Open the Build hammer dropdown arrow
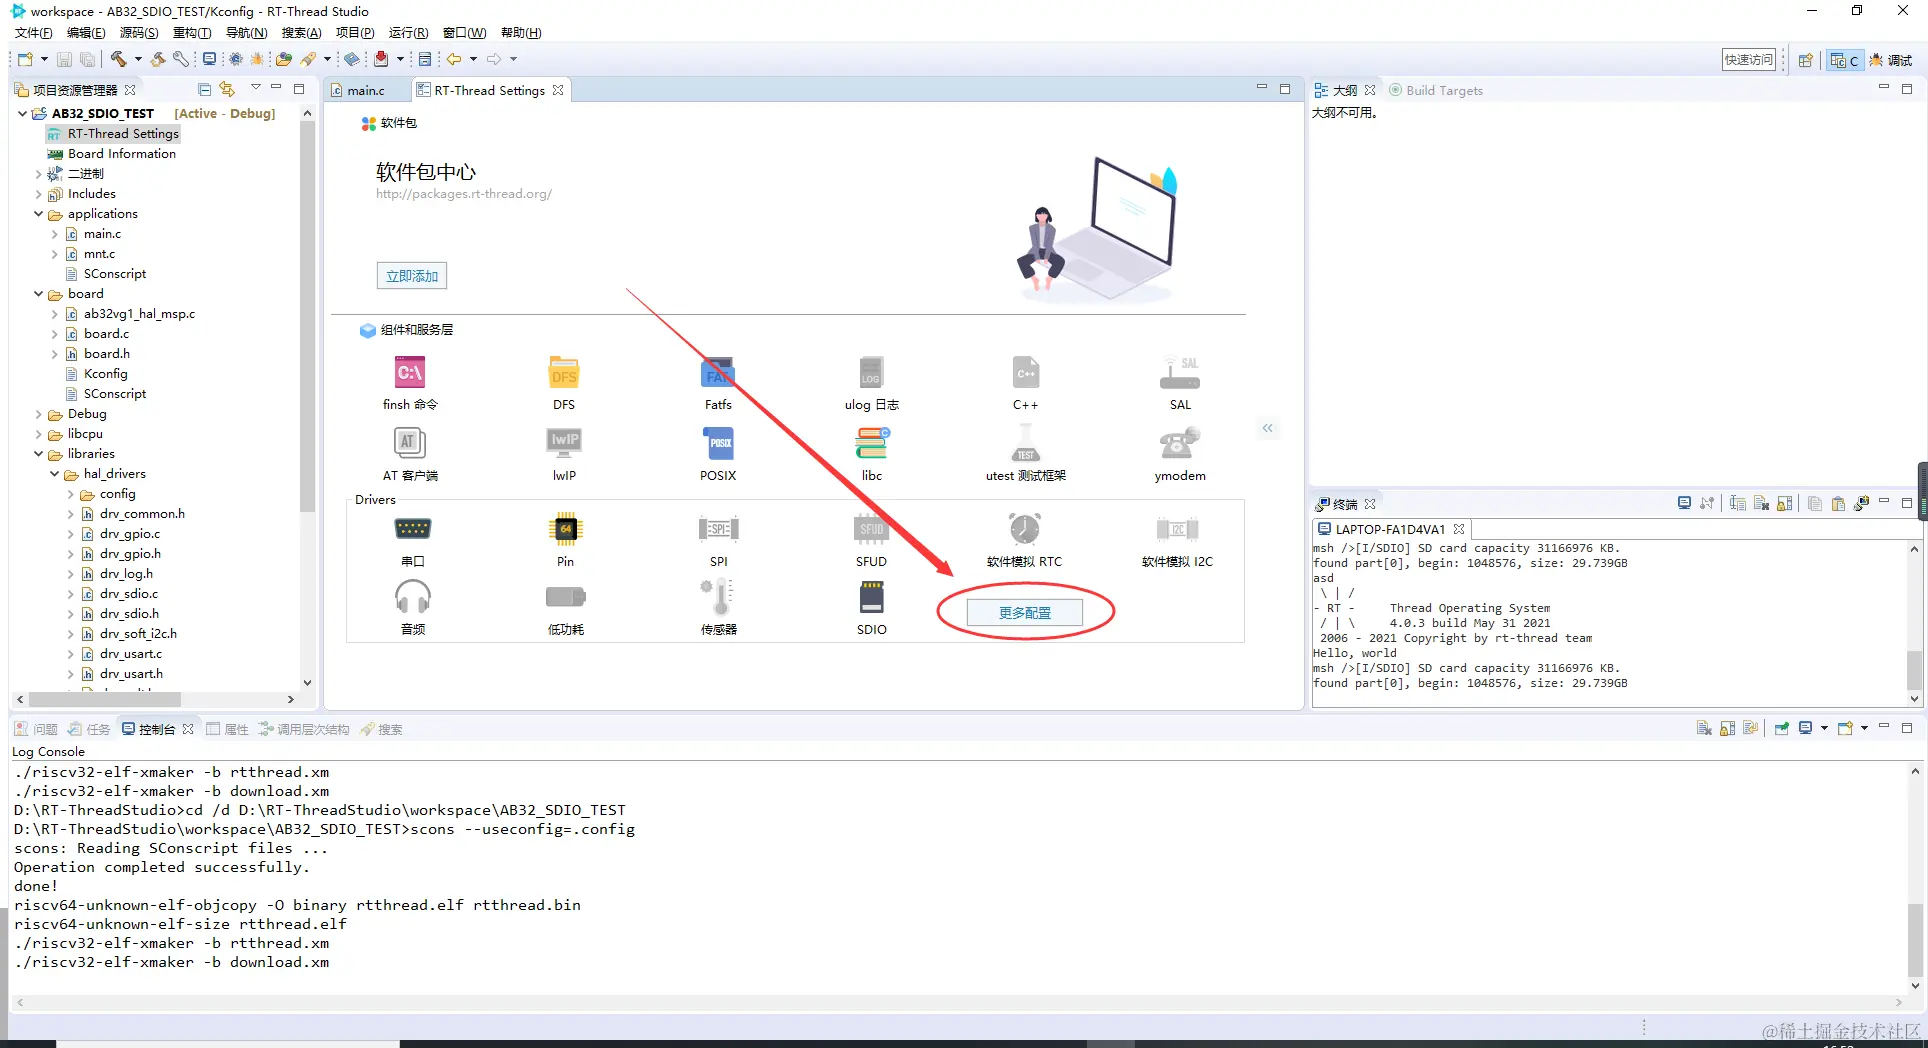Screen dimensions: 1928x1048 point(138,60)
